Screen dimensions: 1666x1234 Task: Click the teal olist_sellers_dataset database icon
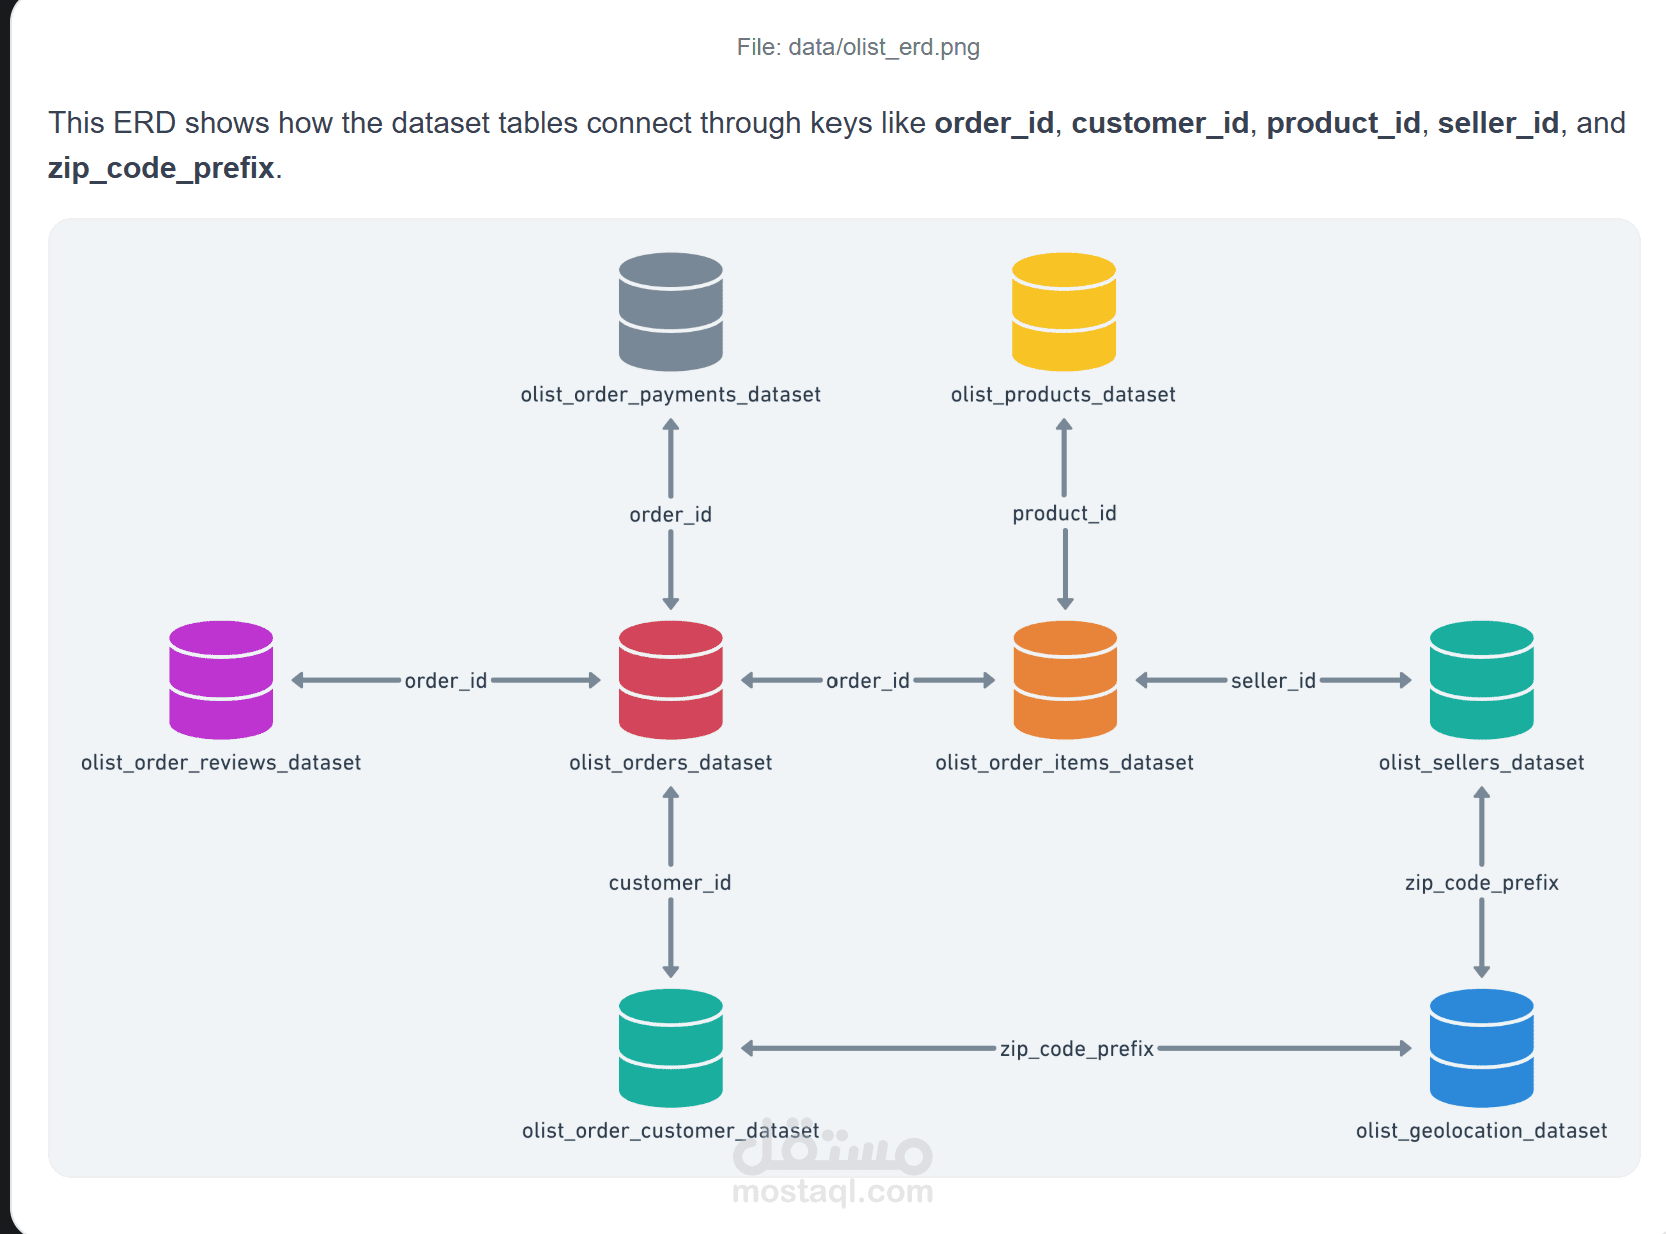pyautogui.click(x=1481, y=679)
